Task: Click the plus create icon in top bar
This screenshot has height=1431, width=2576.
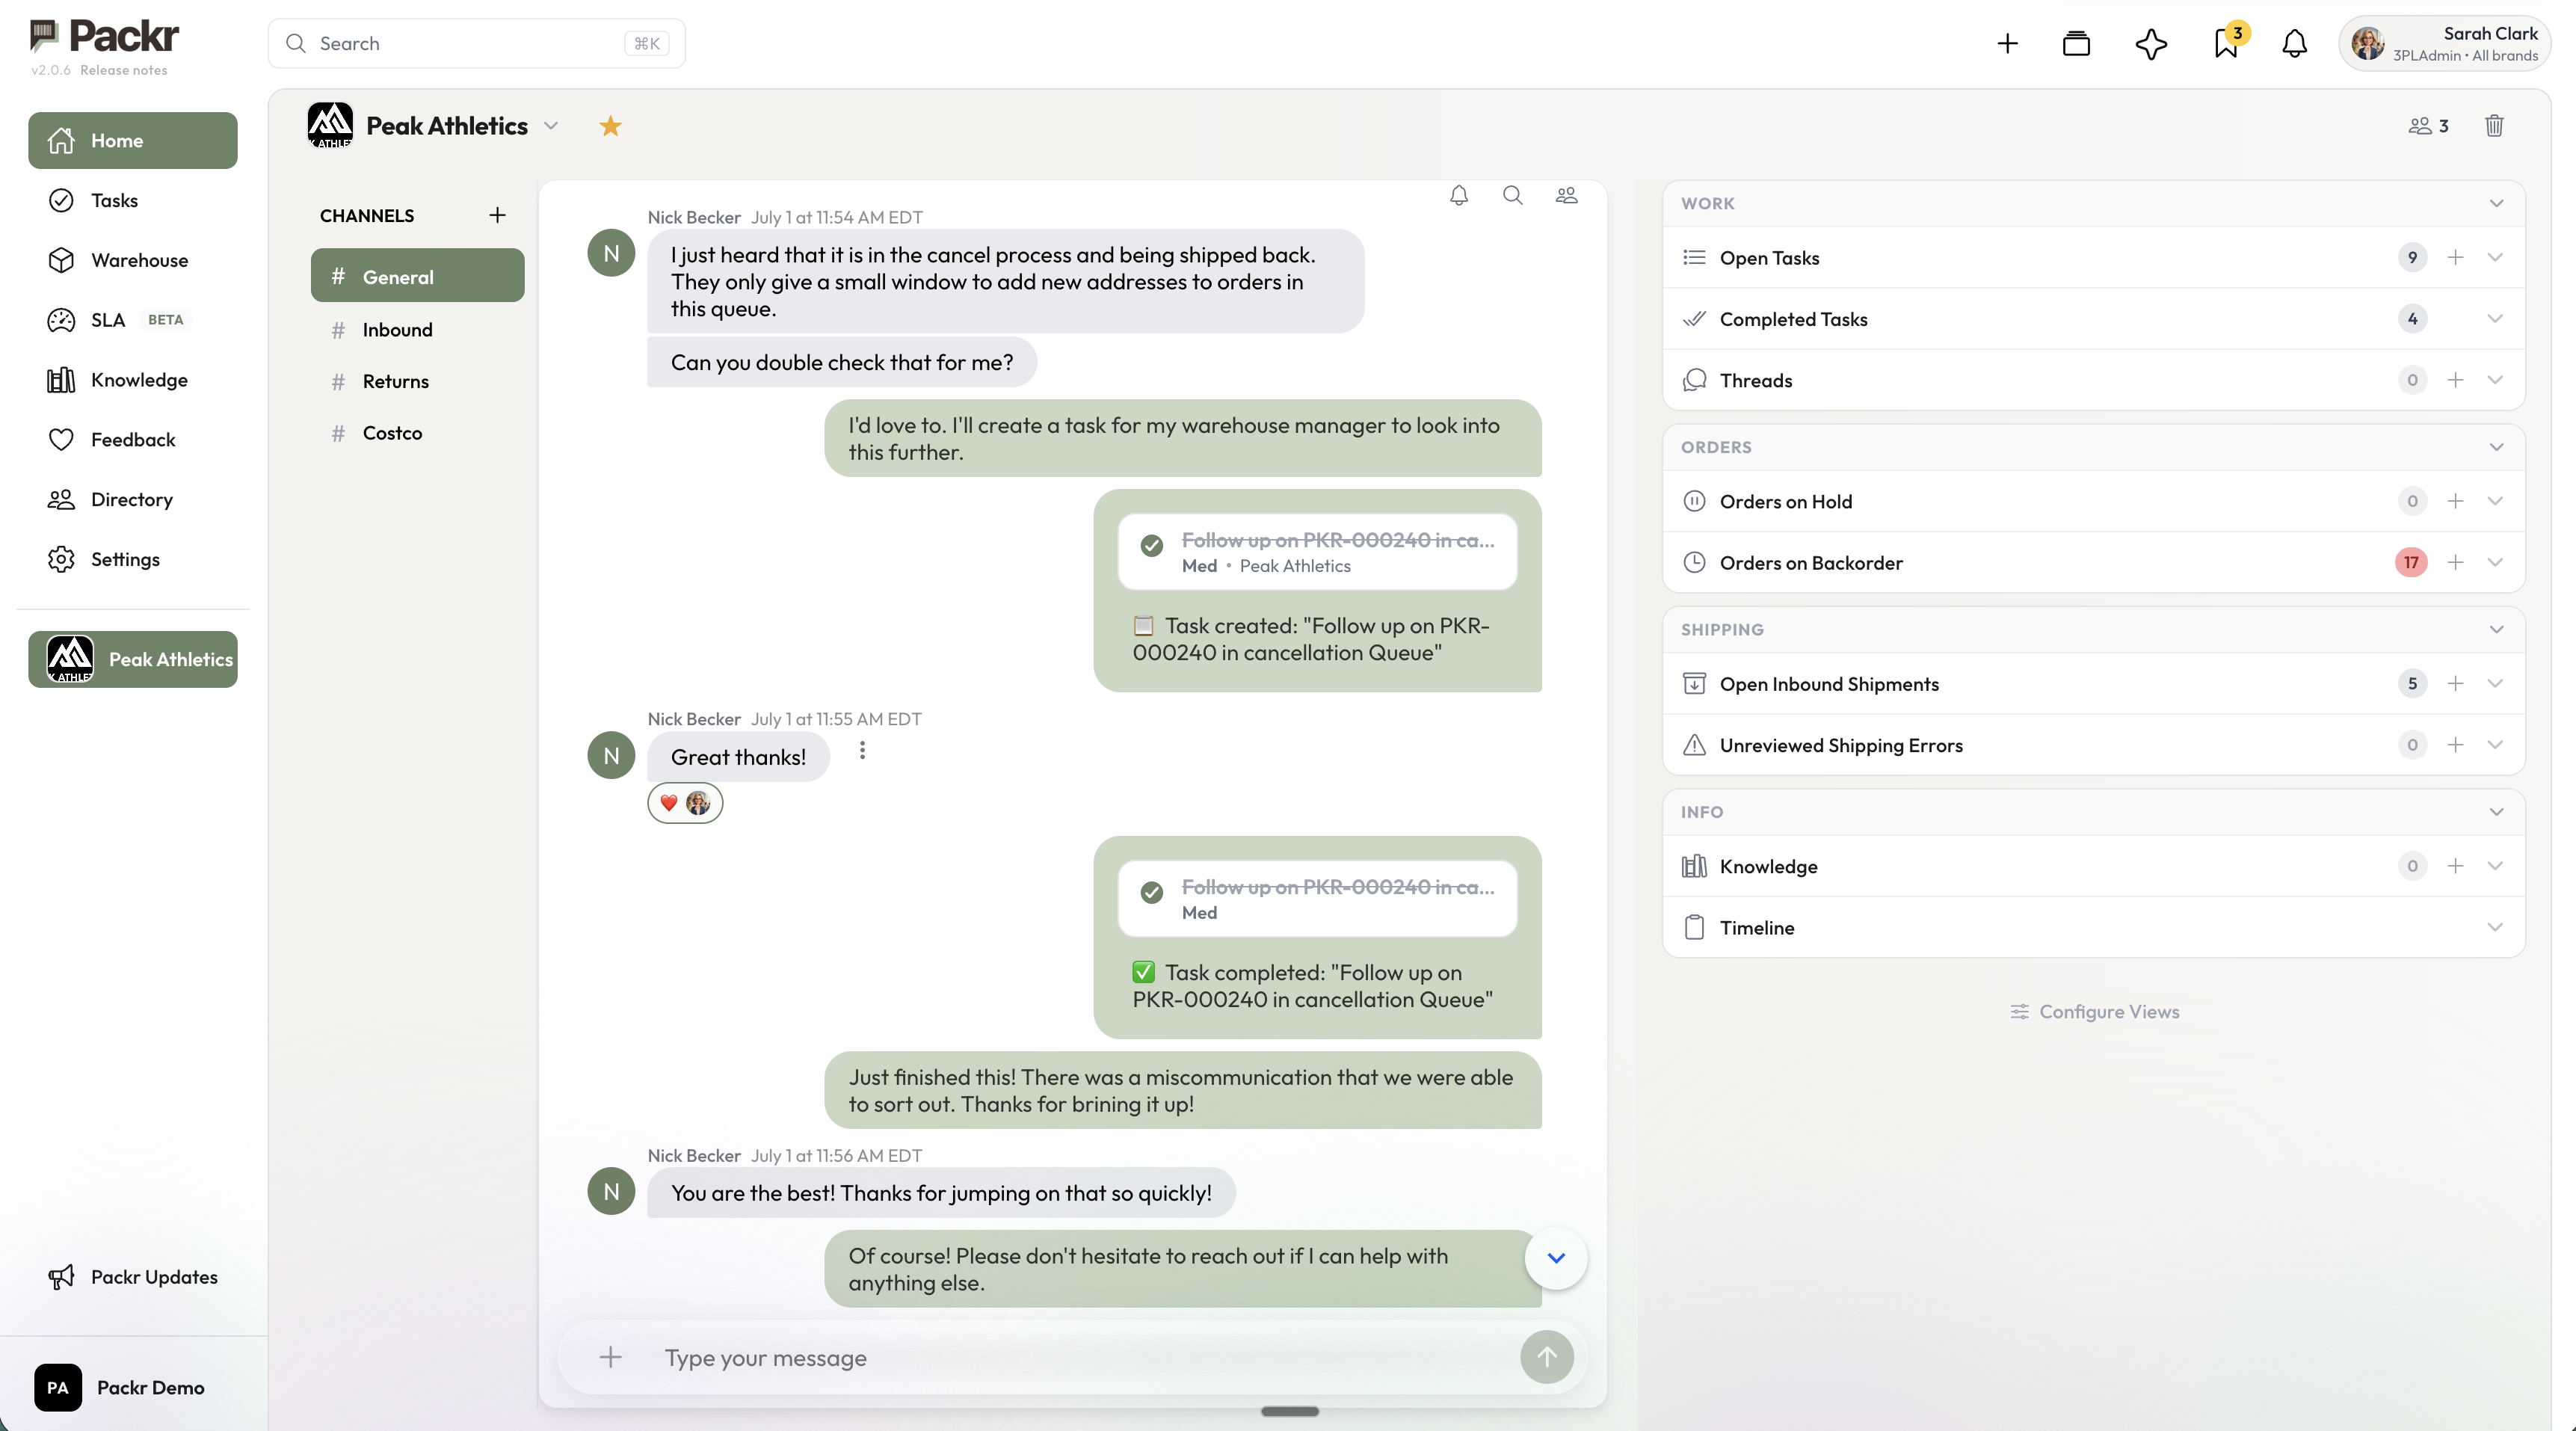Action: click(2007, 43)
